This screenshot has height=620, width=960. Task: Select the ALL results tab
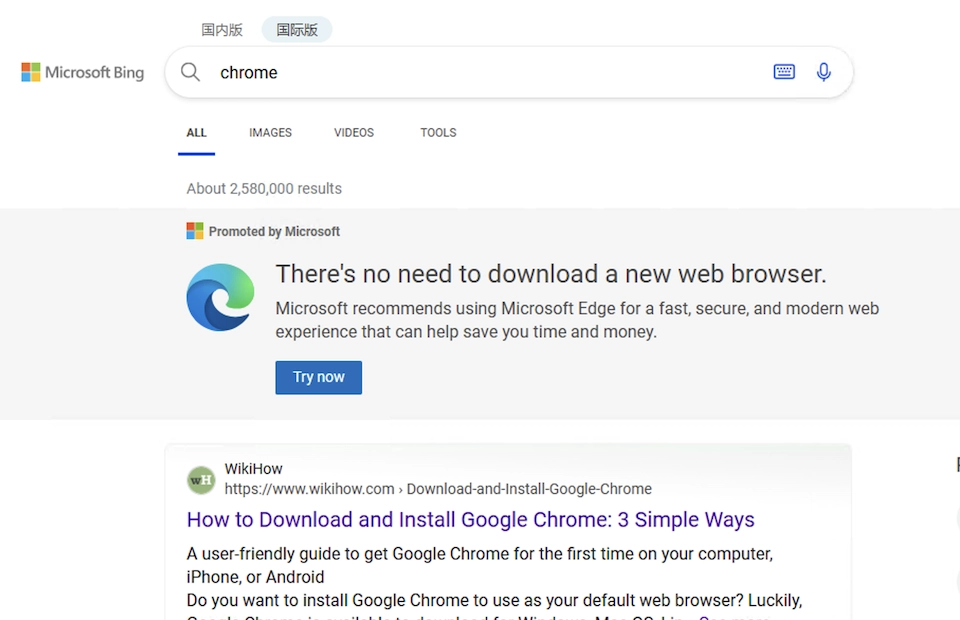[197, 133]
